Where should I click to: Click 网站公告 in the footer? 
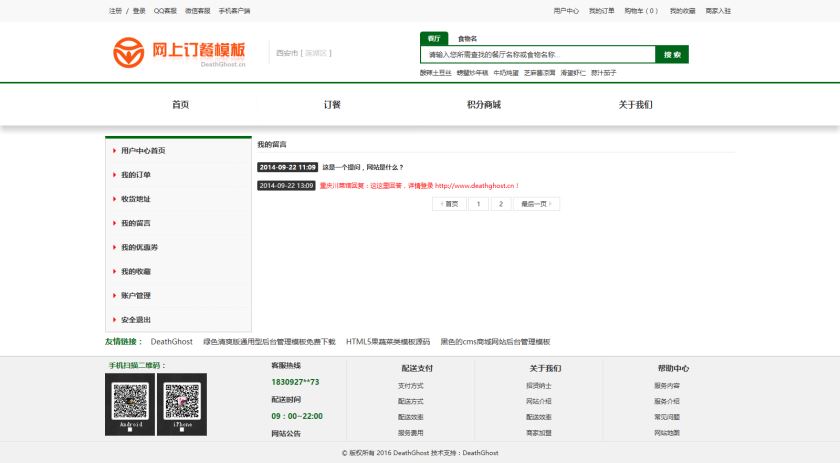286,434
